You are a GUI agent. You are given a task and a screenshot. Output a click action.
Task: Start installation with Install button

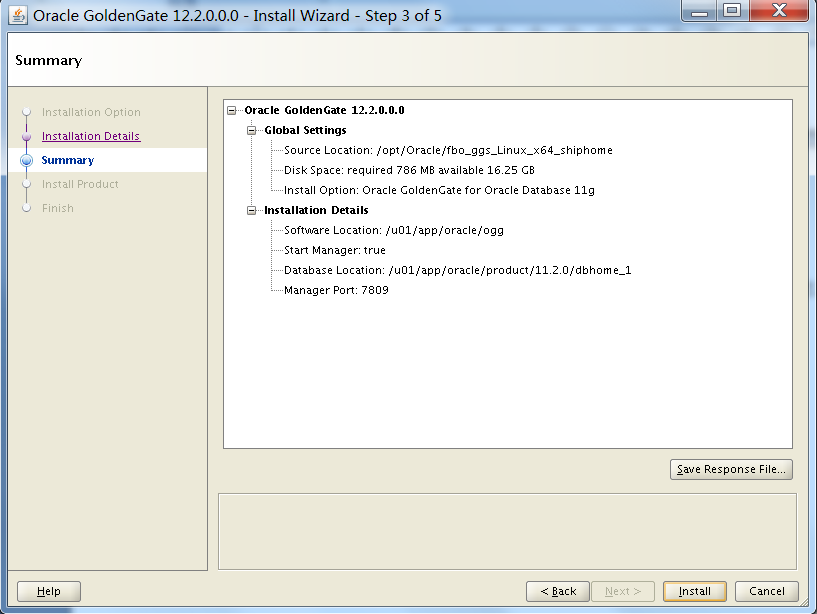pos(695,591)
